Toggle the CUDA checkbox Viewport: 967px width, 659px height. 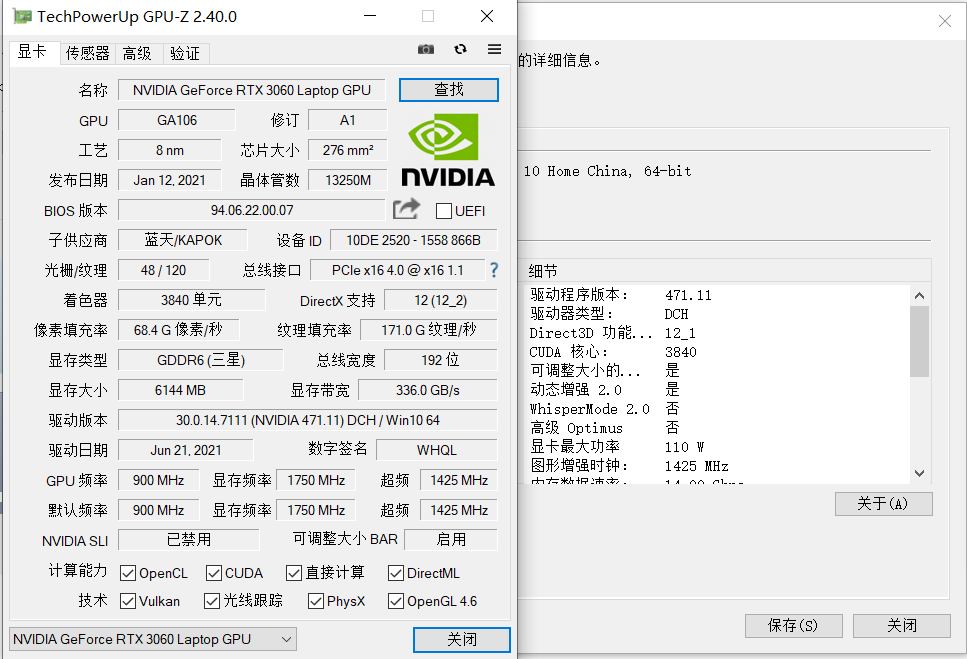213,573
